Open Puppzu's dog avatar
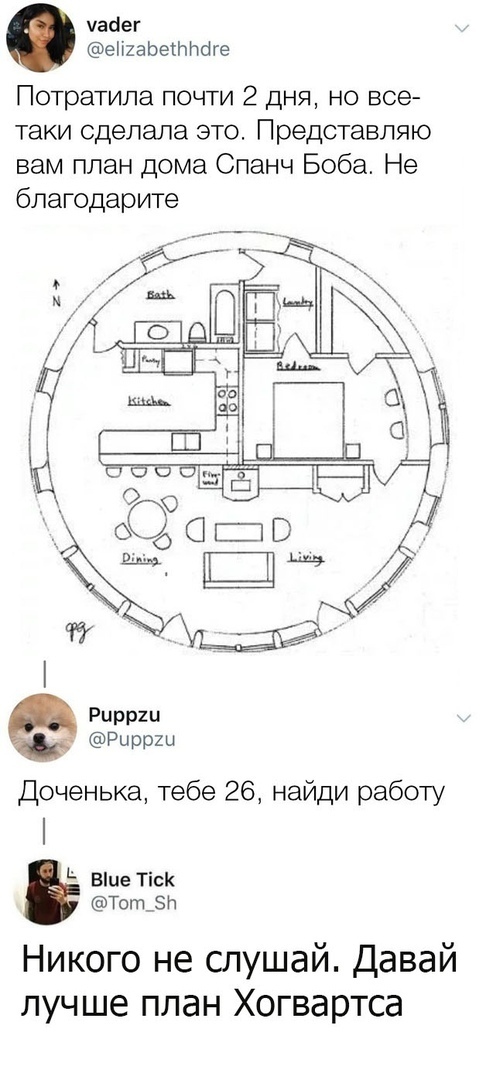Viewport: 486px width, 1080px height. [42, 728]
